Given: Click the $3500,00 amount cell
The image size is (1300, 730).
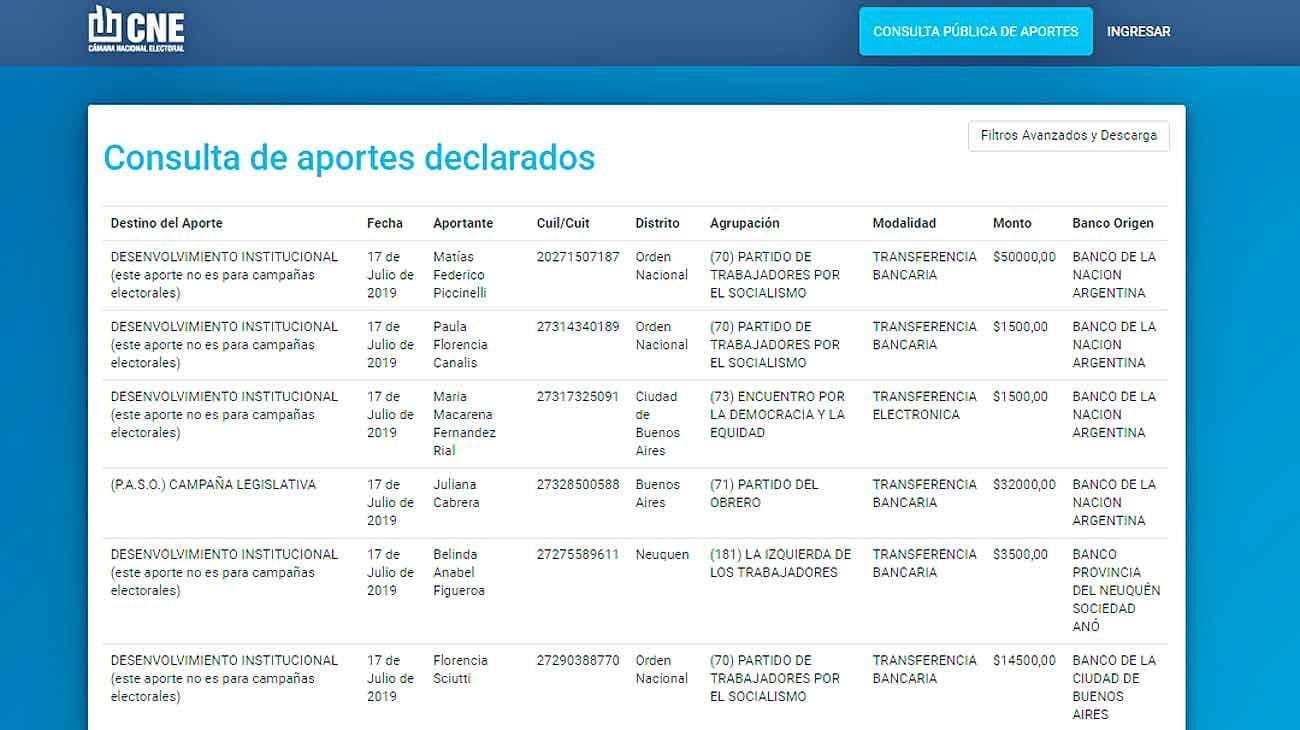Looking at the screenshot, I should pyautogui.click(x=1020, y=555).
